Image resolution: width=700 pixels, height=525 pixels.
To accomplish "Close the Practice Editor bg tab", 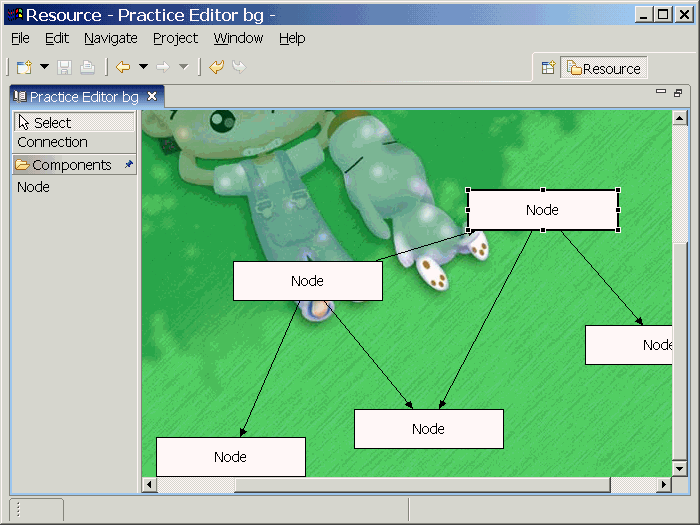I will pos(152,96).
